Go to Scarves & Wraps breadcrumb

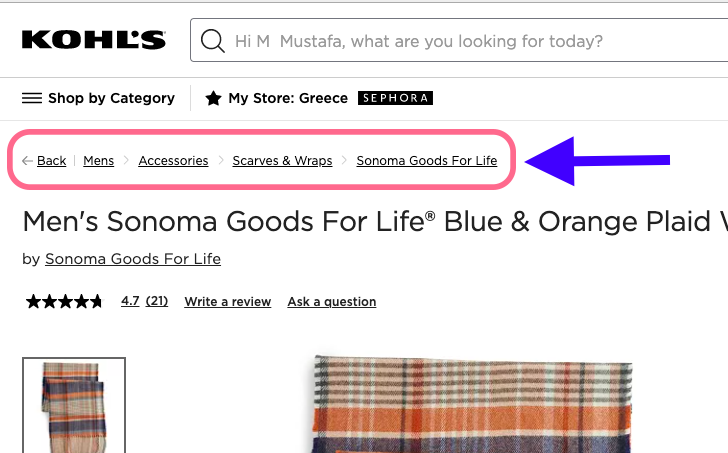pyautogui.click(x=282, y=161)
